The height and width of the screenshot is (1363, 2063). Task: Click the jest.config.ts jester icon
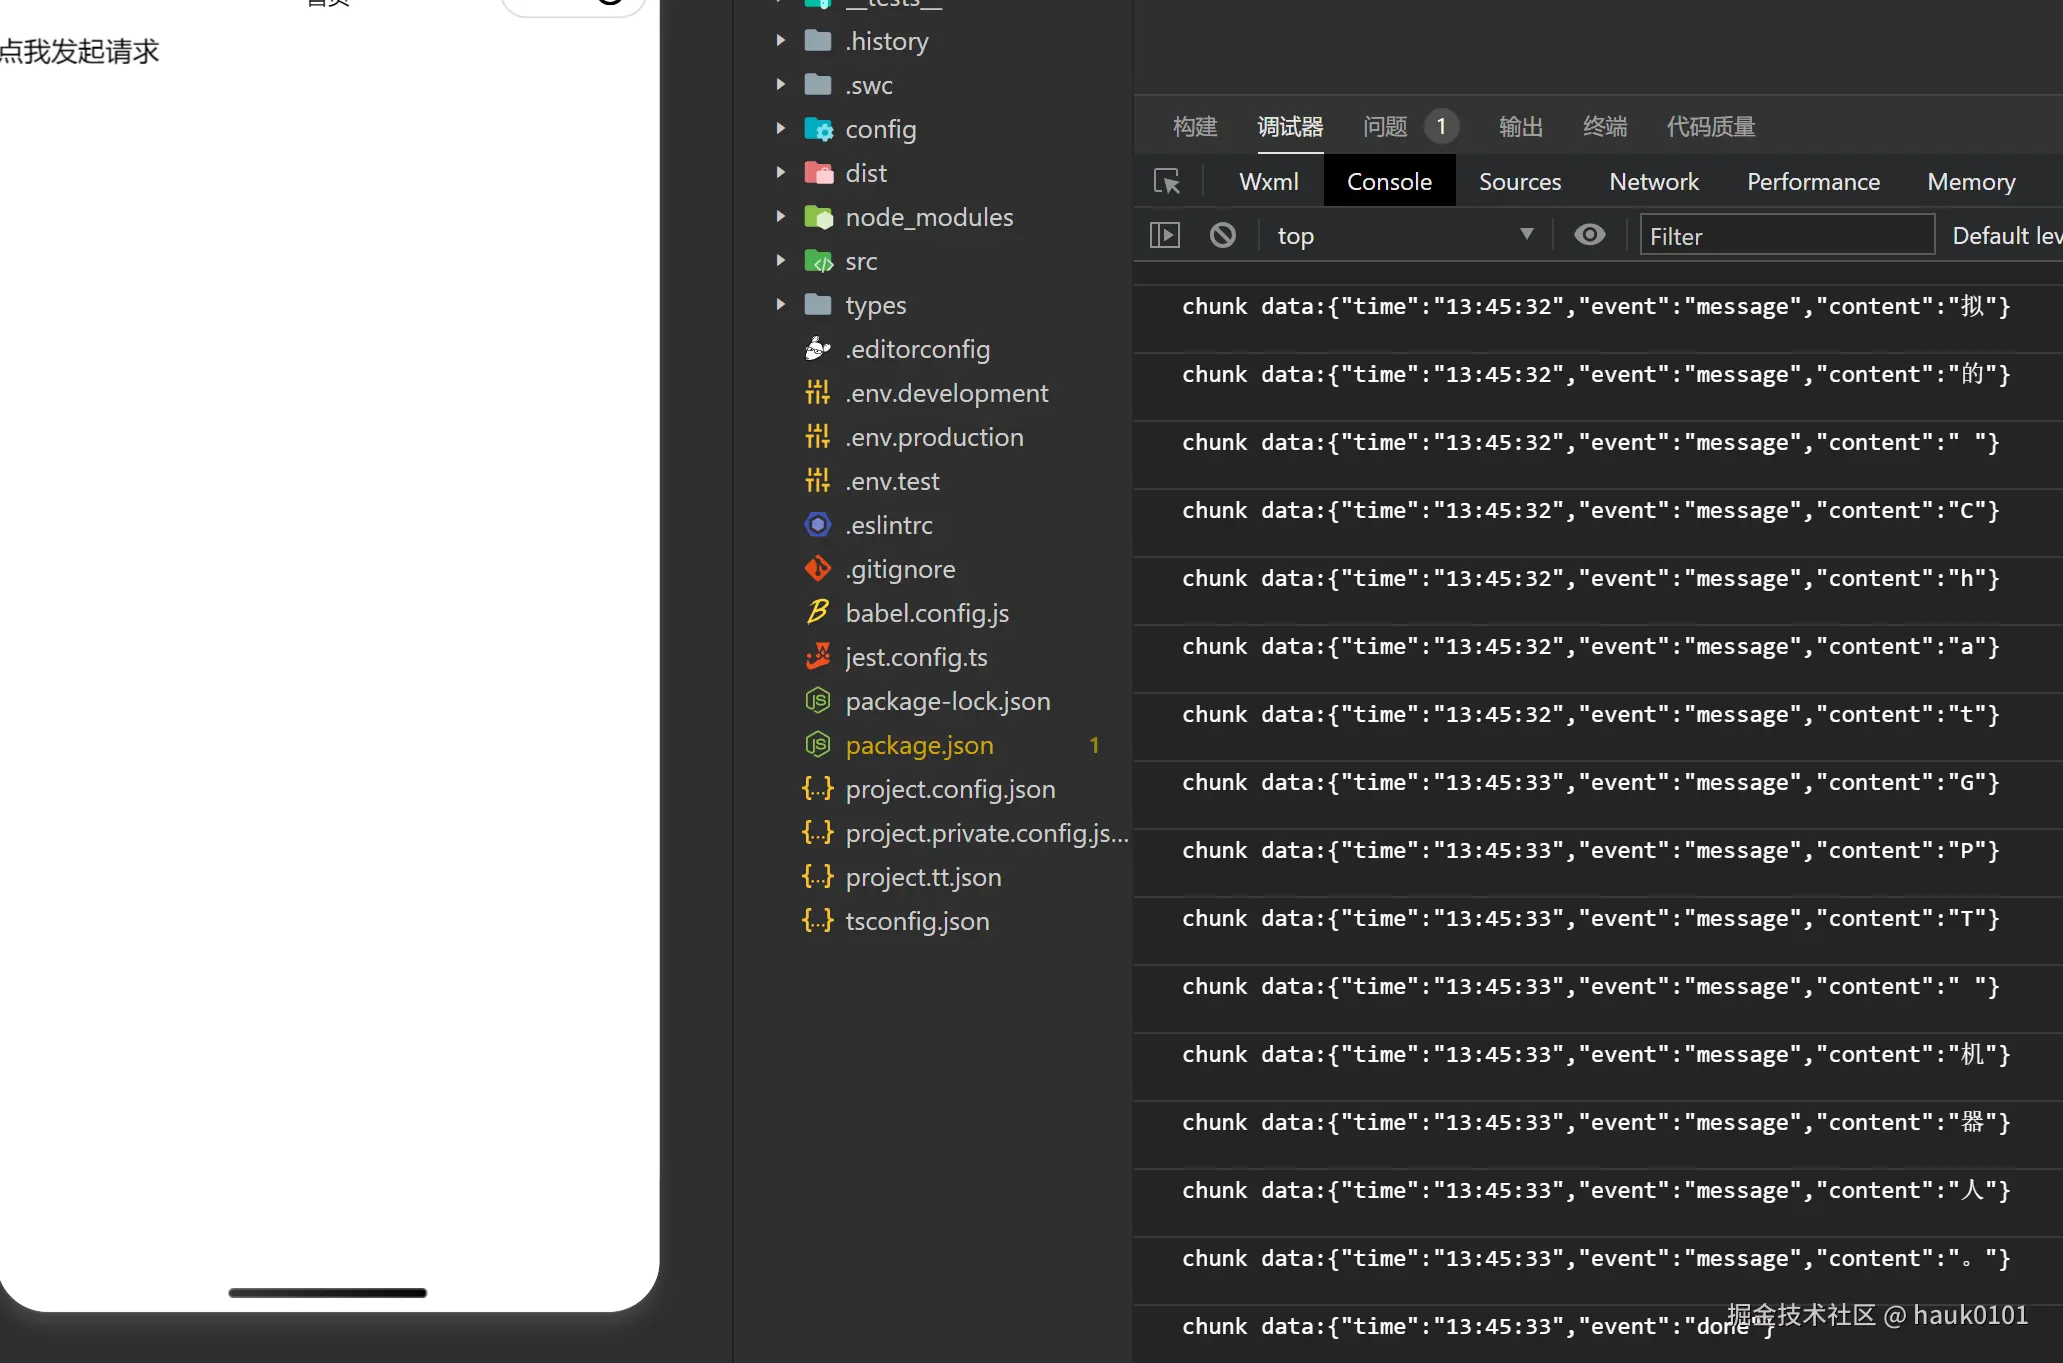point(818,656)
